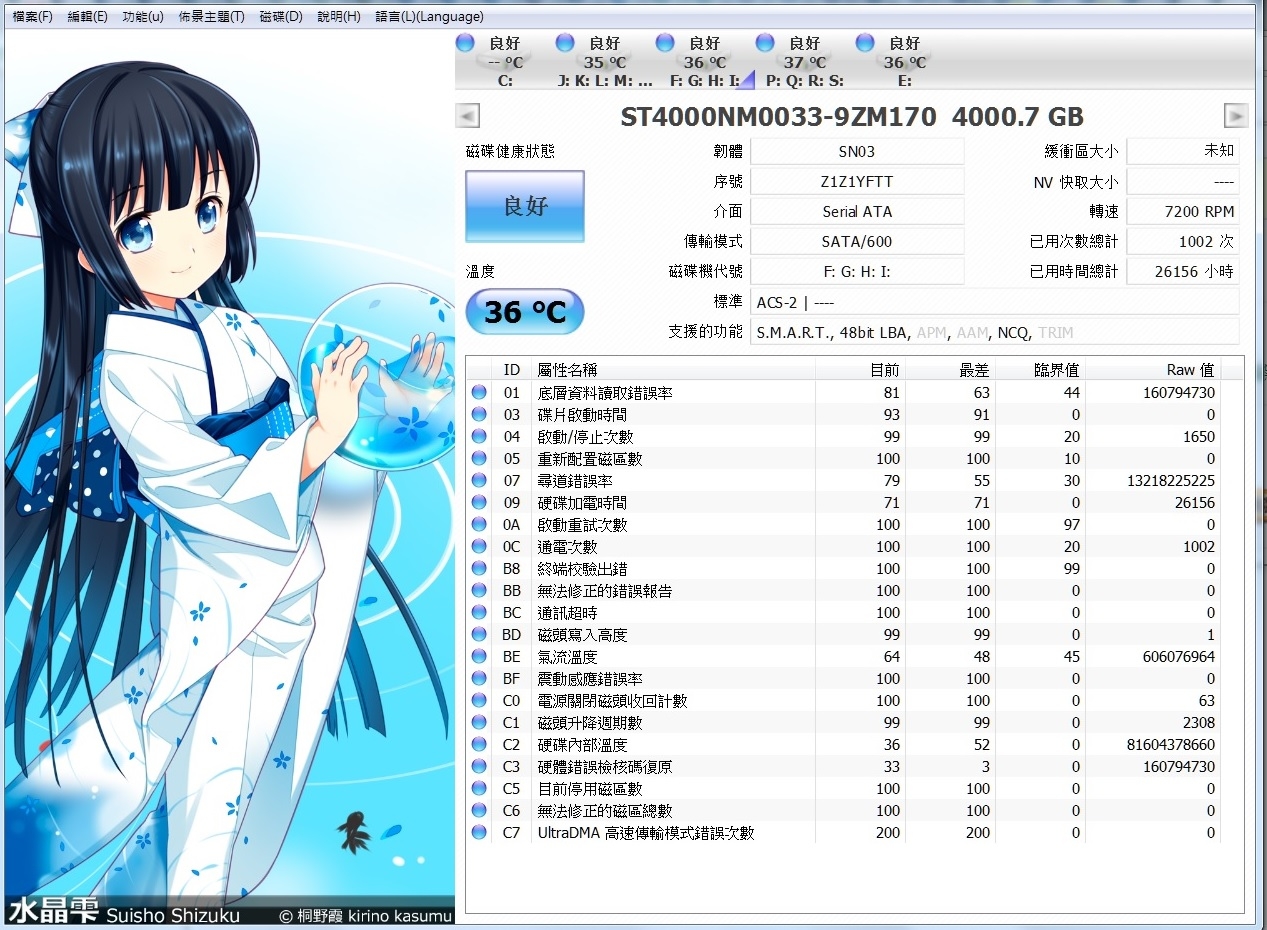Image resolution: width=1267 pixels, height=930 pixels.
Task: Click status orb for attribute BF
Action: (479, 679)
